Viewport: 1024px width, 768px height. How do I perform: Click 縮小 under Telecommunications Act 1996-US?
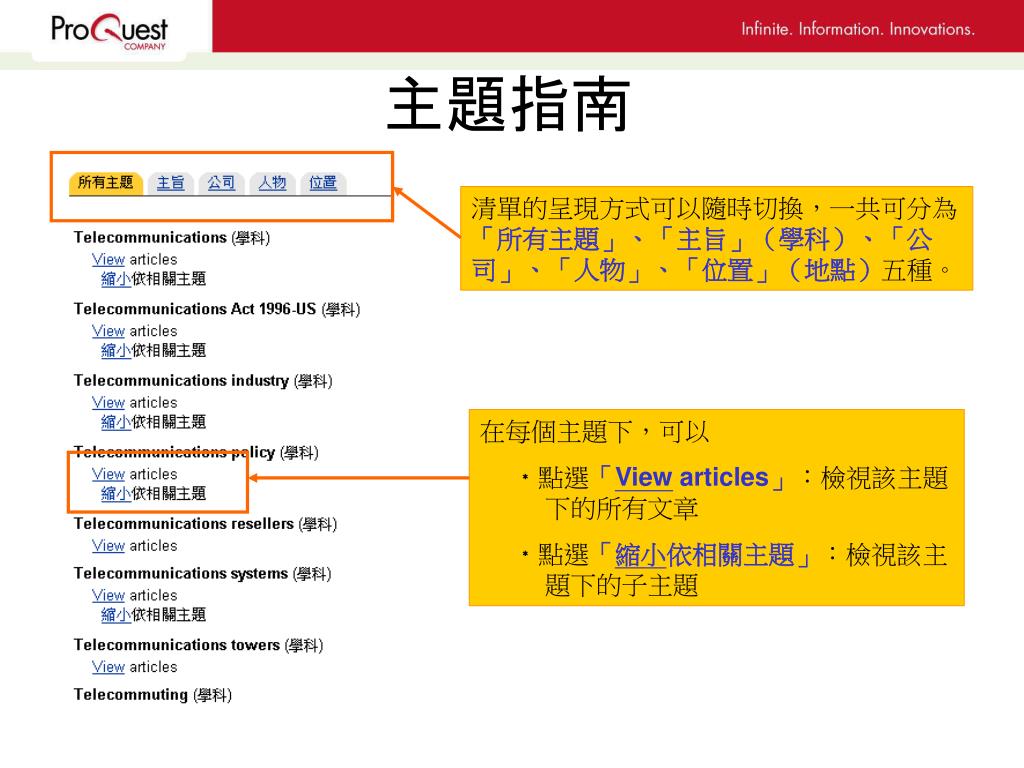point(116,351)
